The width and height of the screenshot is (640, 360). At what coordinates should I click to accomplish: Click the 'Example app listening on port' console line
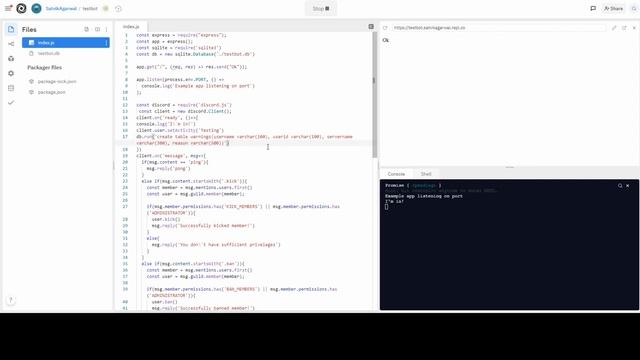click(424, 196)
